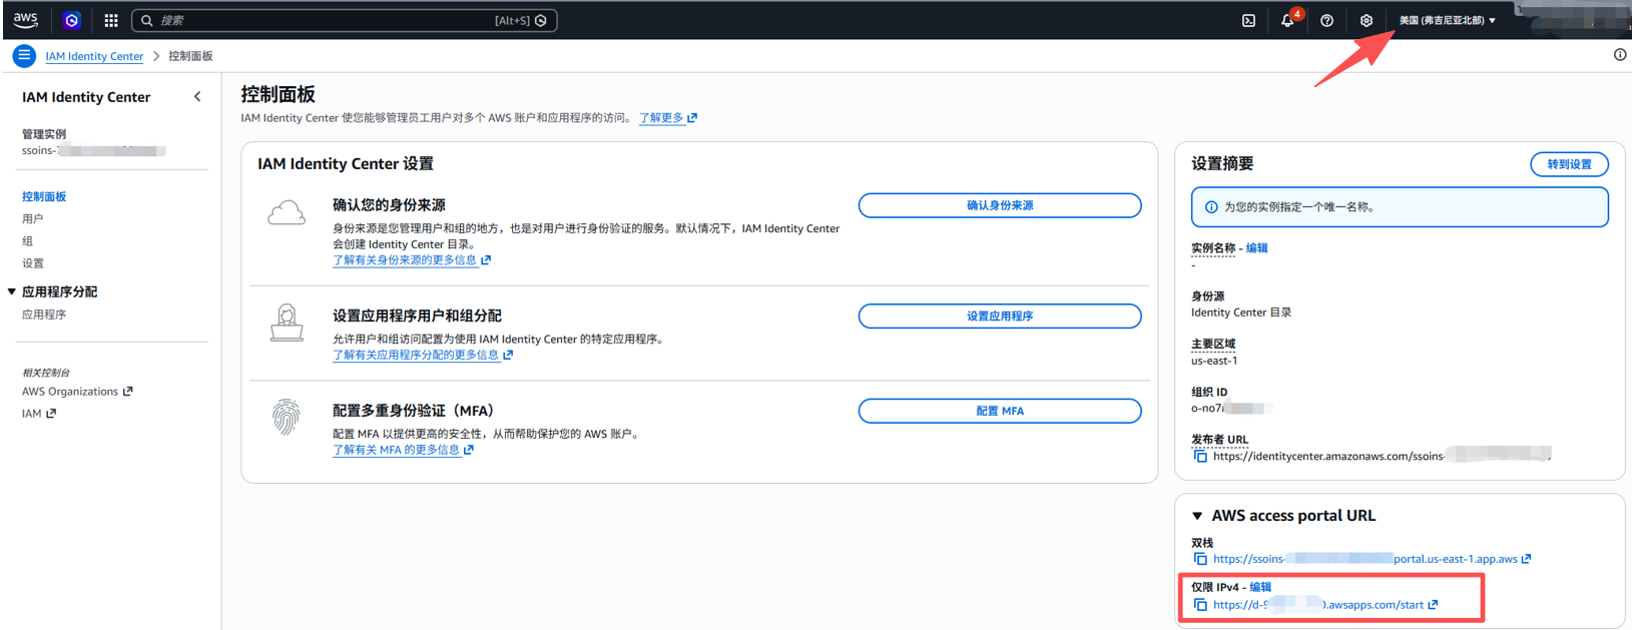Viewport: 1632px width, 630px height.
Task: Open 设置 in the side navigation
Action: coord(33,263)
